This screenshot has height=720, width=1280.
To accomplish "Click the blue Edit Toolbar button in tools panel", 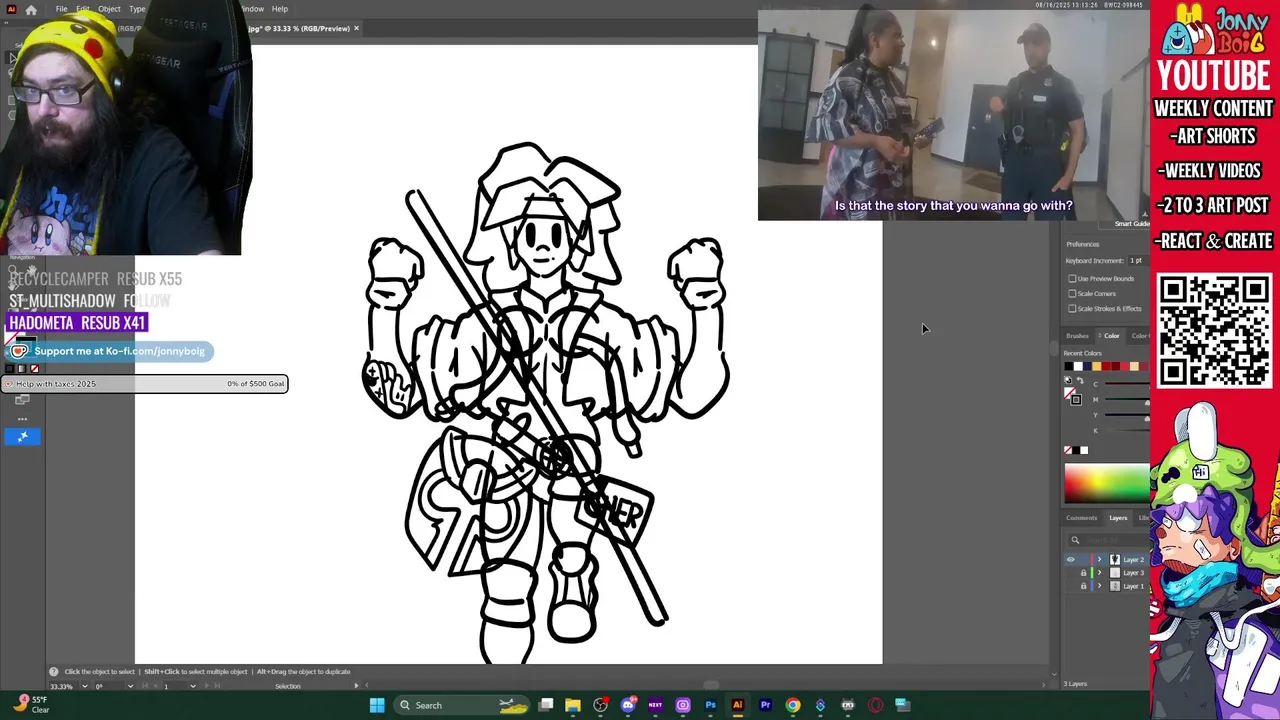I will 22,436.
